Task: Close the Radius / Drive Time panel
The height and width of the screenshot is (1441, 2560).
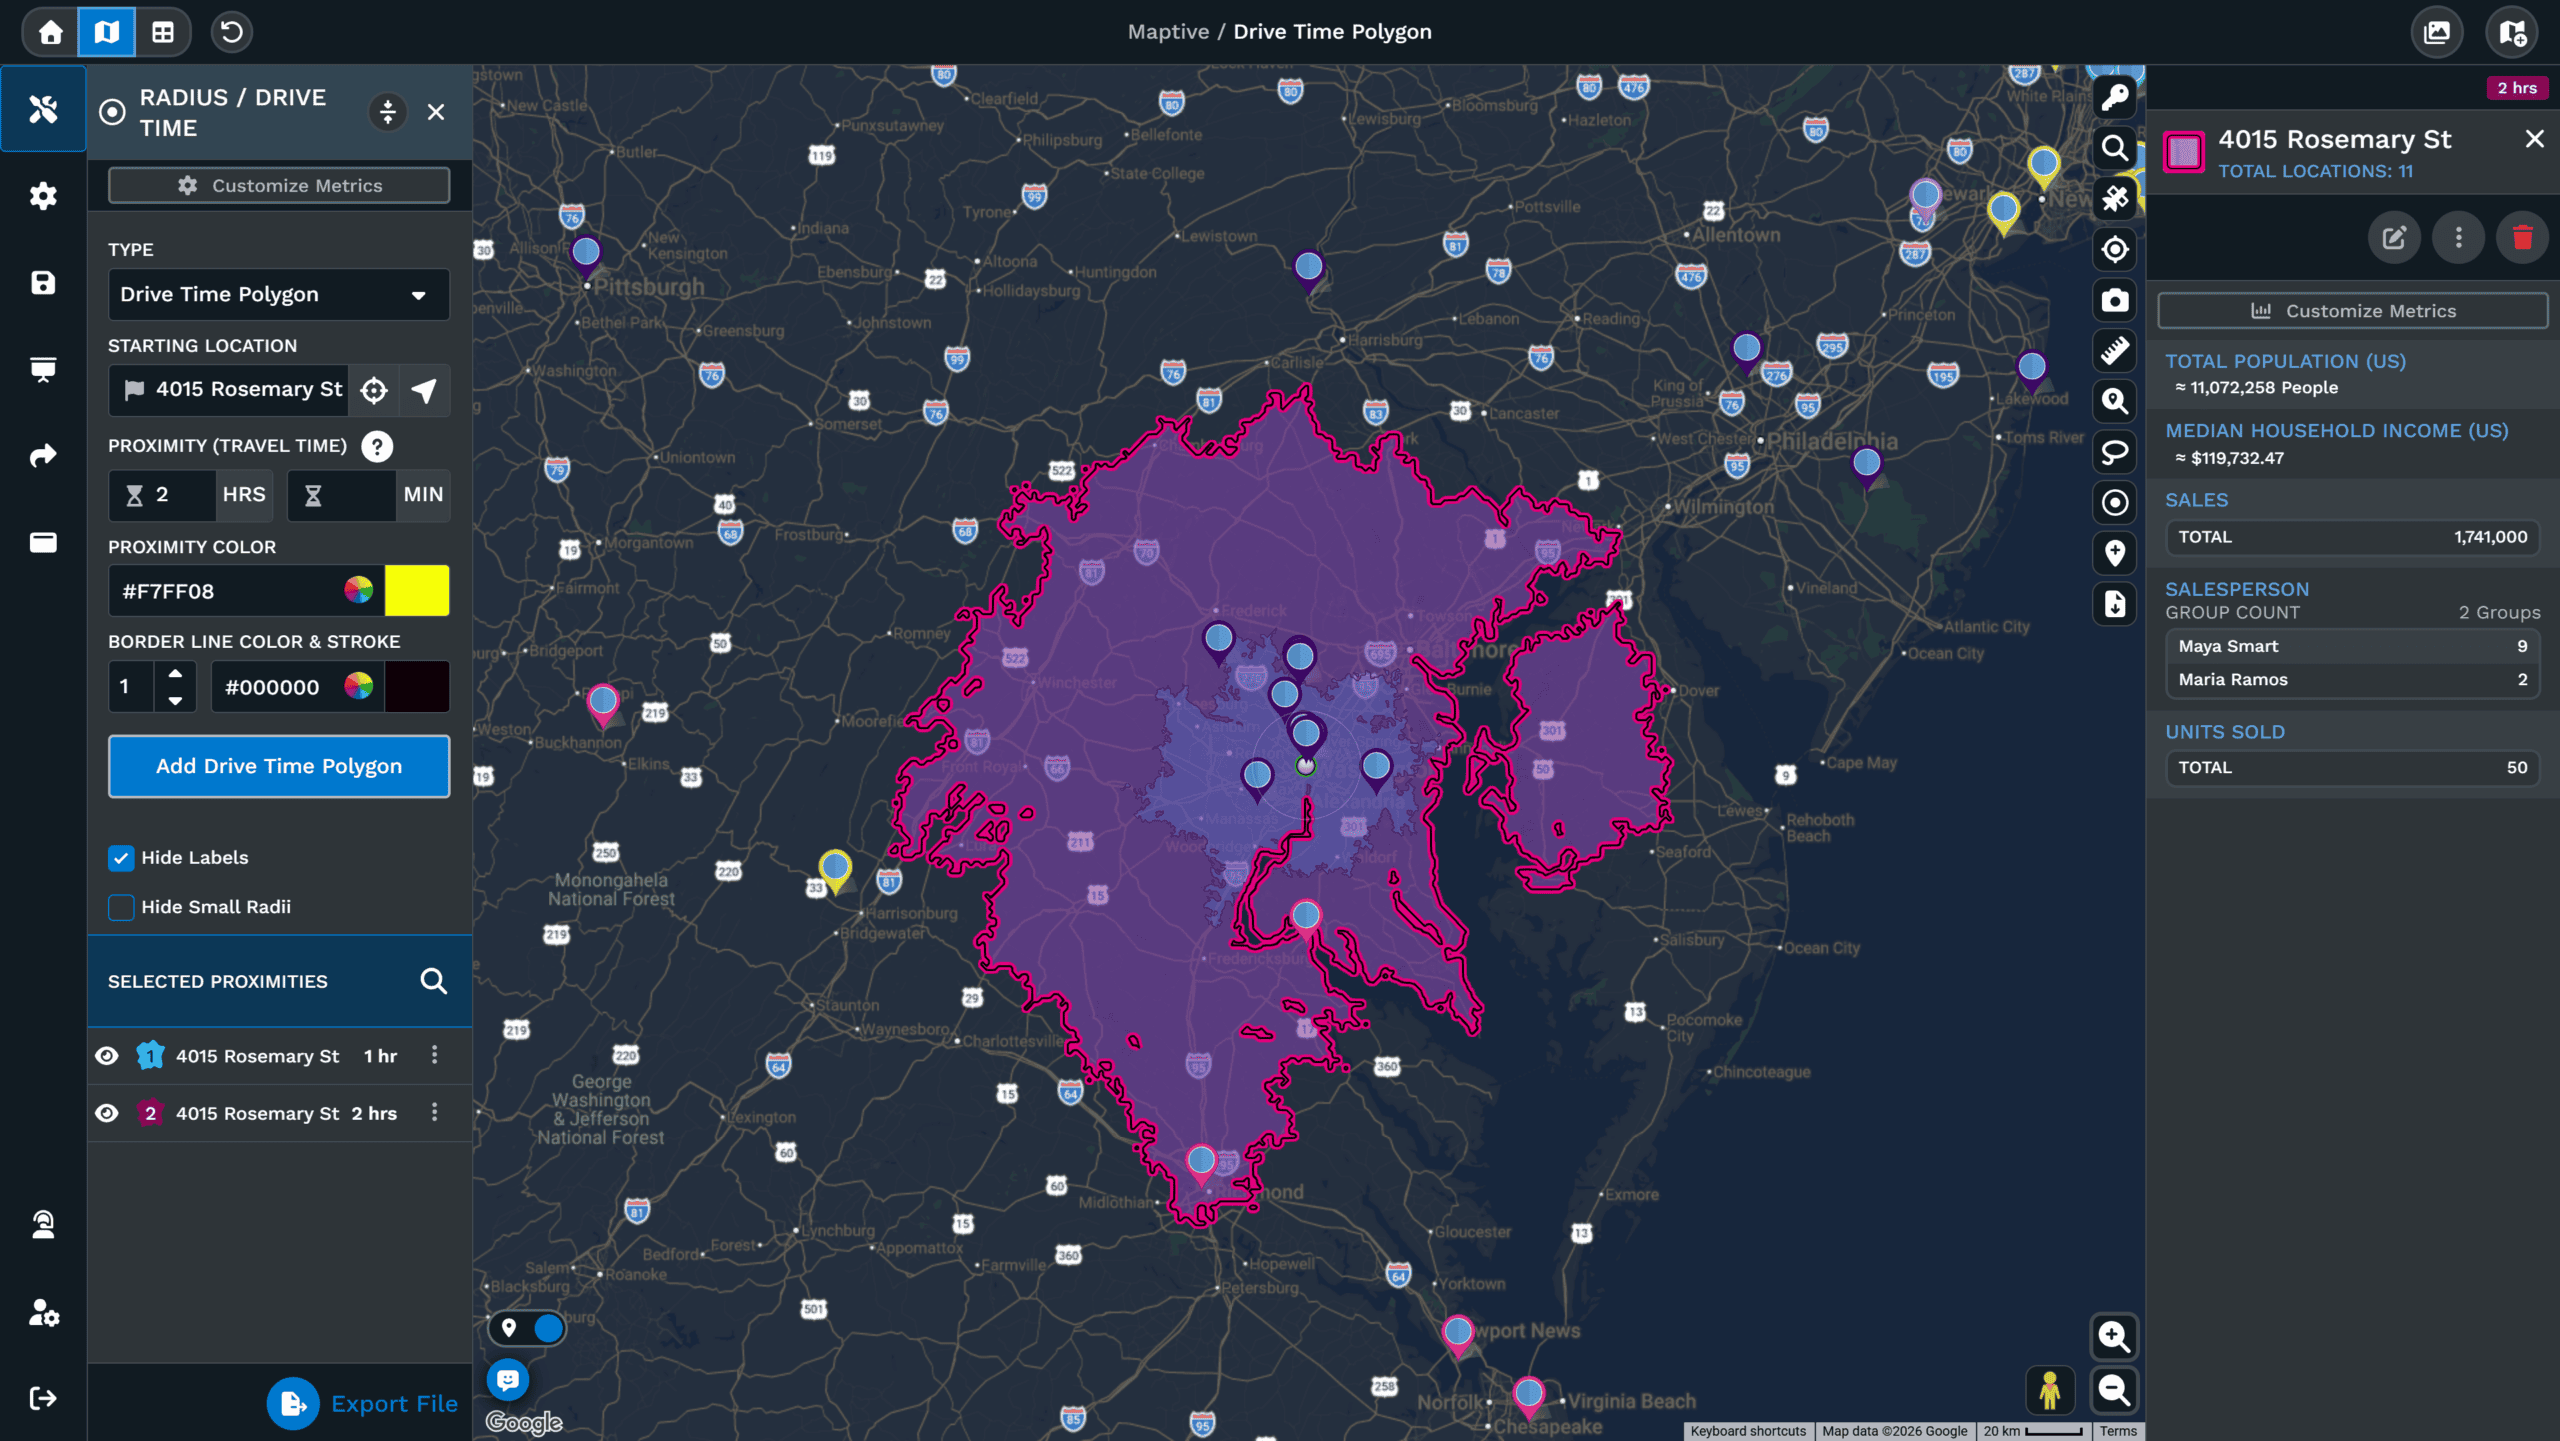Action: [436, 112]
